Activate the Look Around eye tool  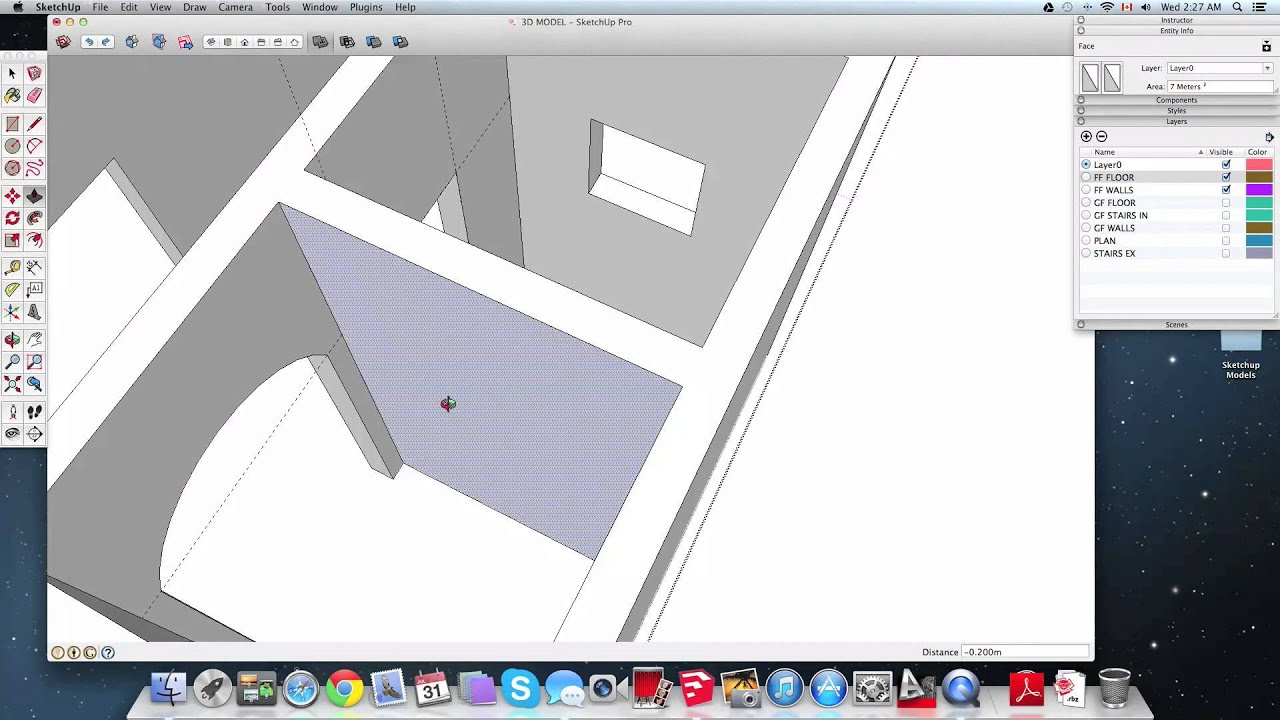pyautogui.click(x=12, y=434)
